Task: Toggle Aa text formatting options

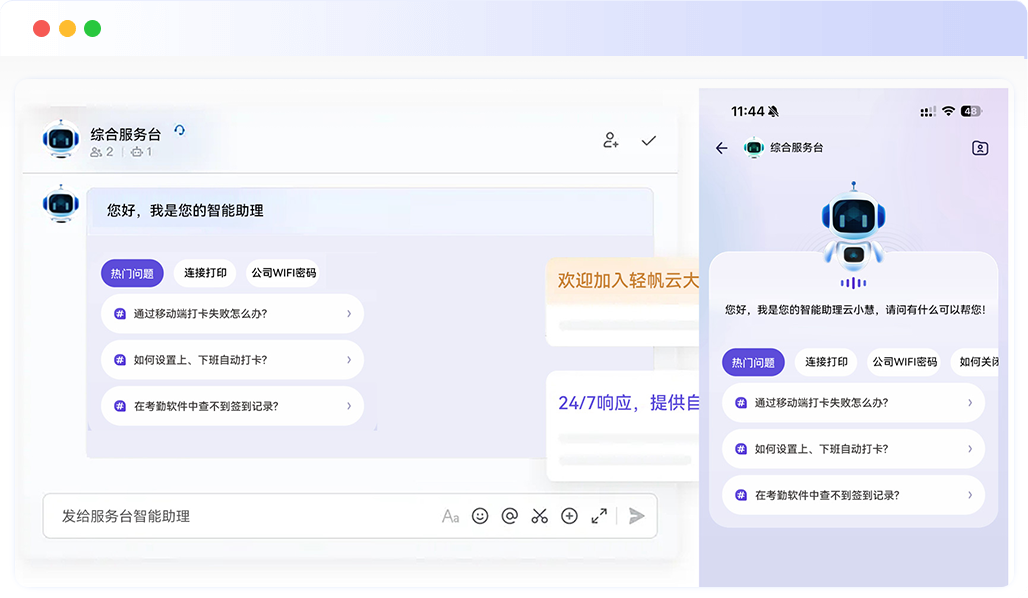Action: [450, 516]
